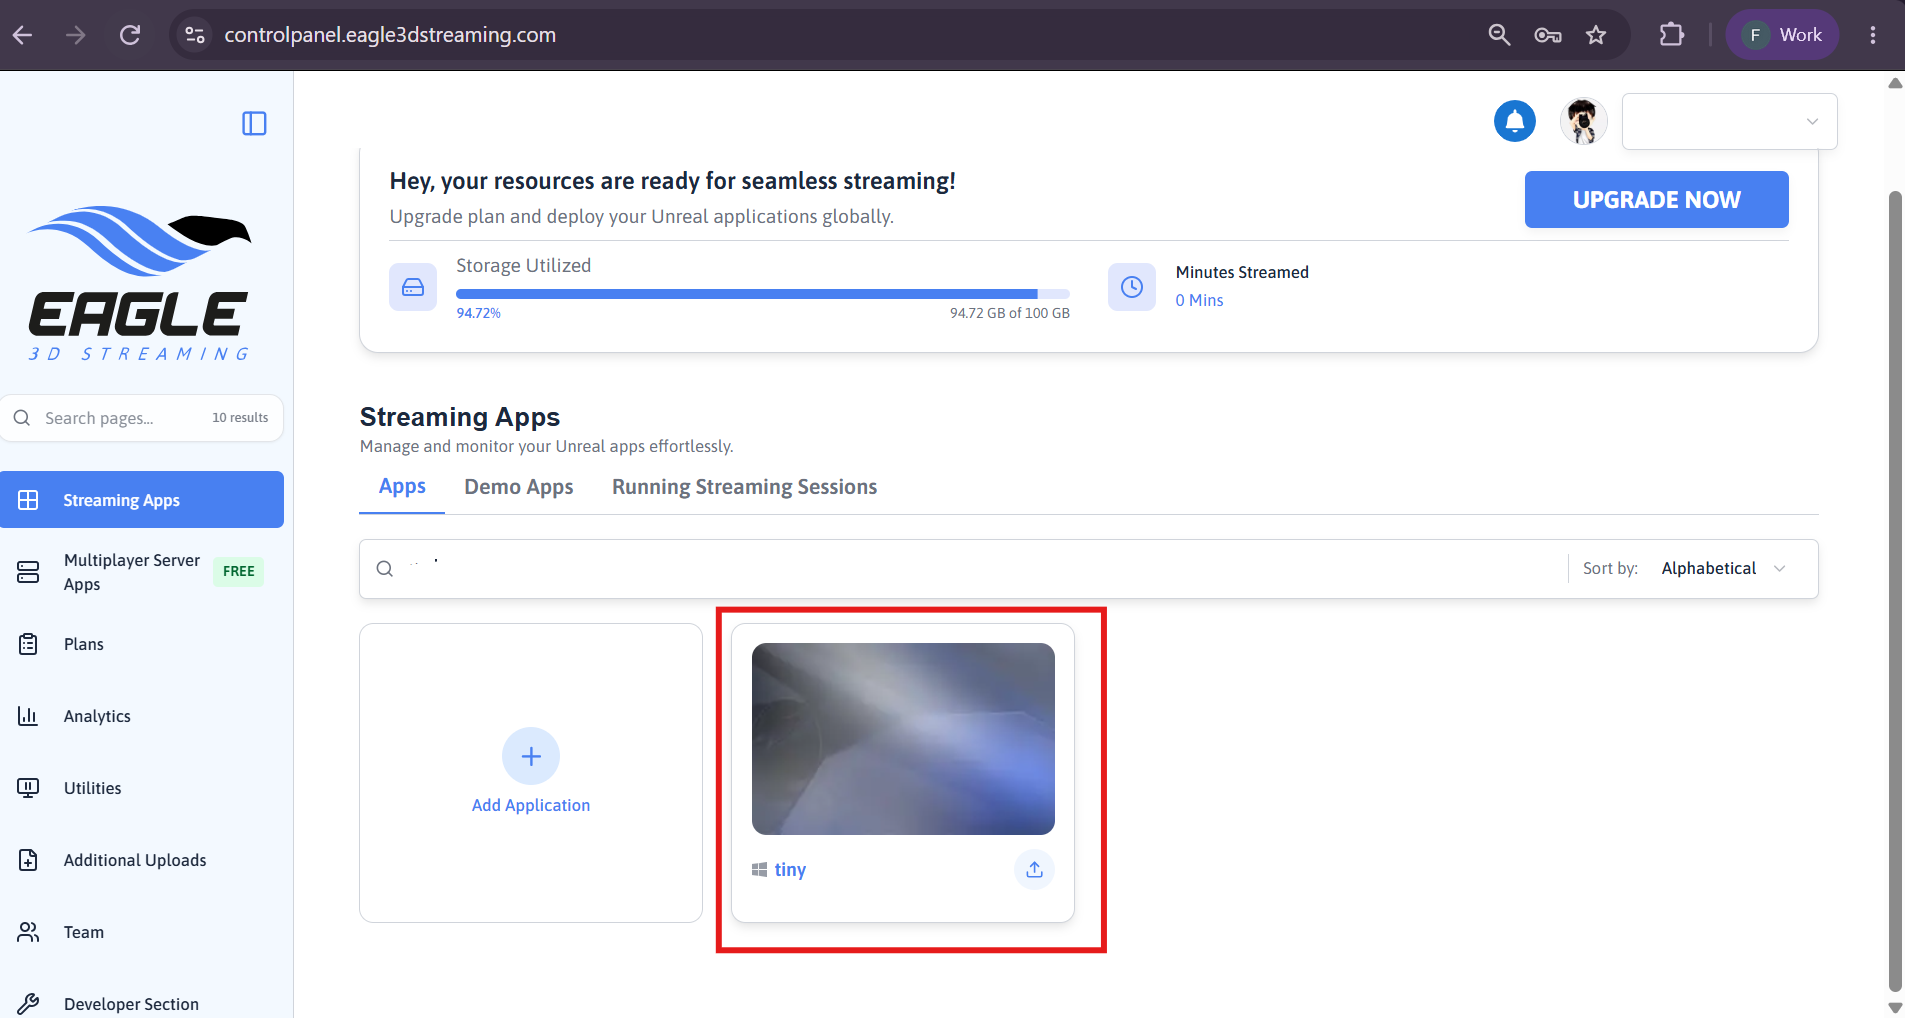The height and width of the screenshot is (1018, 1905).
Task: Click the Developer Section wrench icon
Action: point(28,1004)
